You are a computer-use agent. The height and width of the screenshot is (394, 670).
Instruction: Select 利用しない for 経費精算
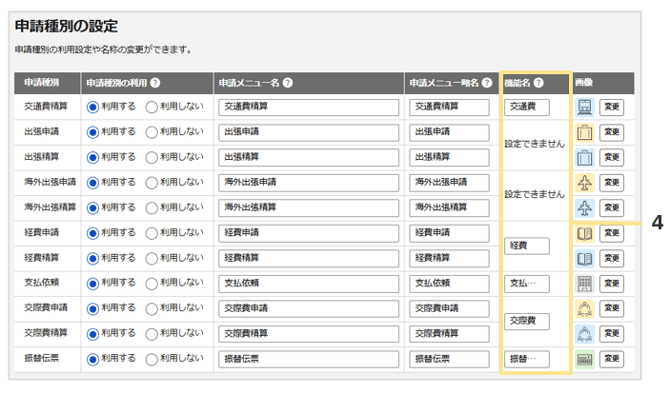(x=151, y=259)
